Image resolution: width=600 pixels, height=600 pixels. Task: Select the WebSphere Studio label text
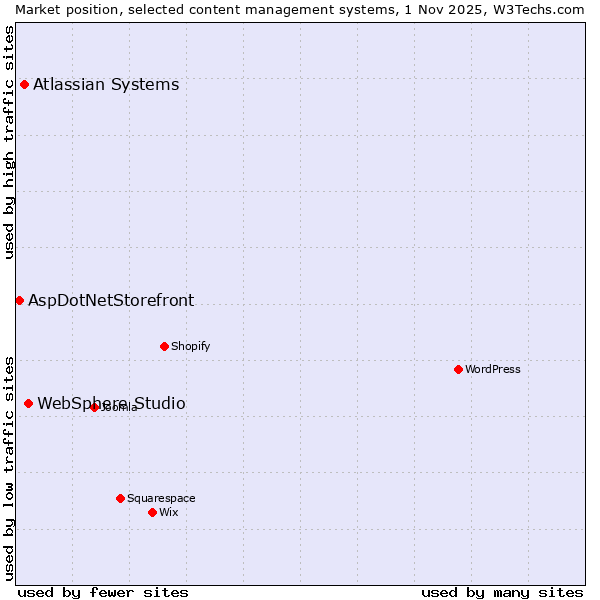(x=111, y=403)
